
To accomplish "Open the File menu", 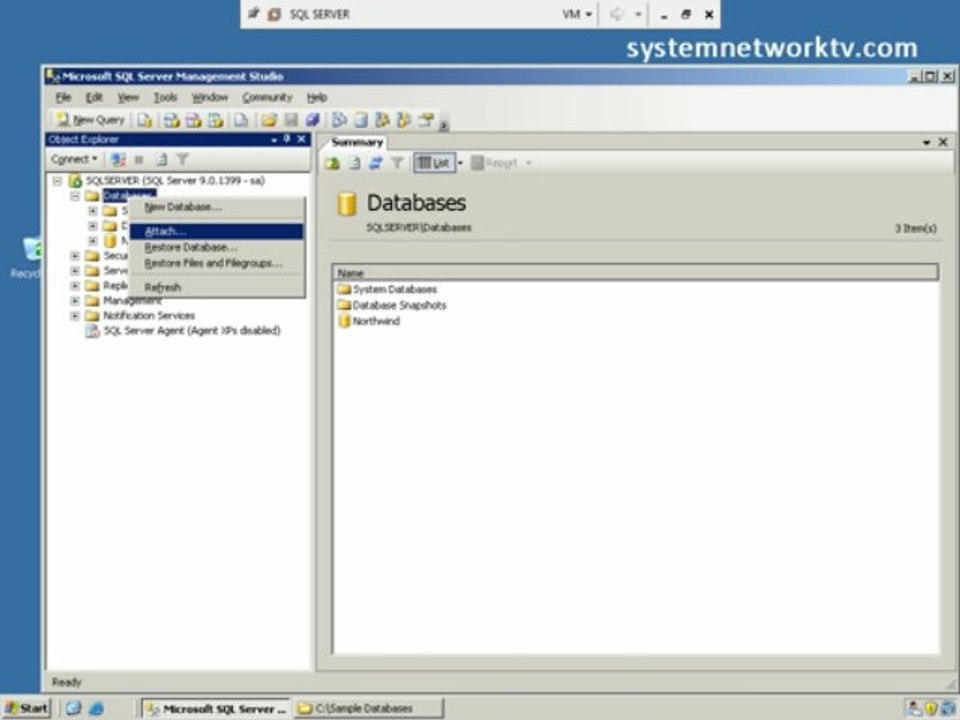I will pyautogui.click(x=64, y=97).
